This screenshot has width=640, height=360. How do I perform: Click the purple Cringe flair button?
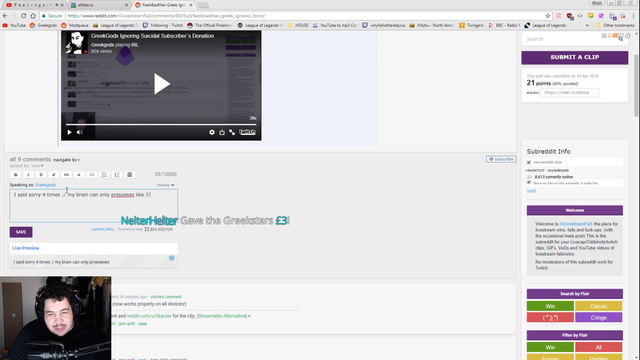point(599,318)
